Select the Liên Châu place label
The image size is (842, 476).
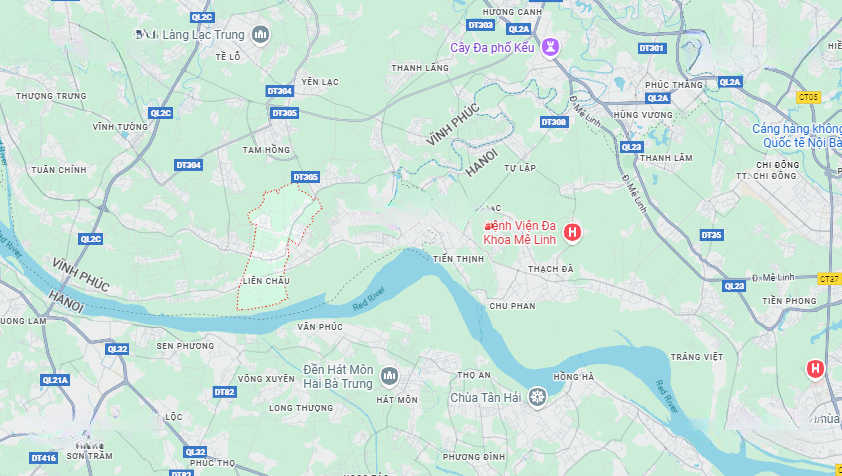pyautogui.click(x=266, y=281)
